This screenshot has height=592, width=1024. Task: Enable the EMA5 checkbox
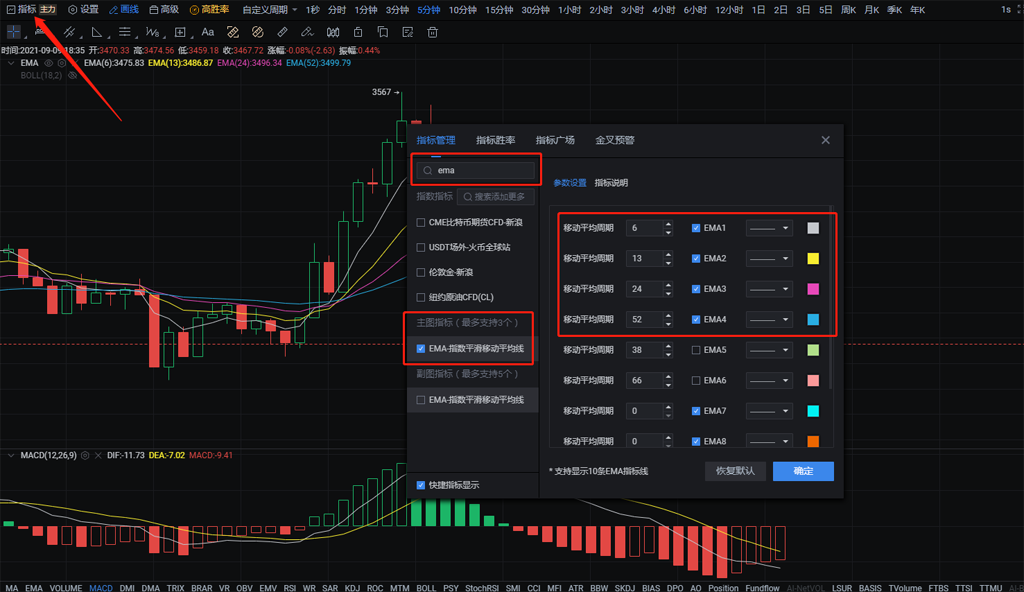[x=696, y=350]
